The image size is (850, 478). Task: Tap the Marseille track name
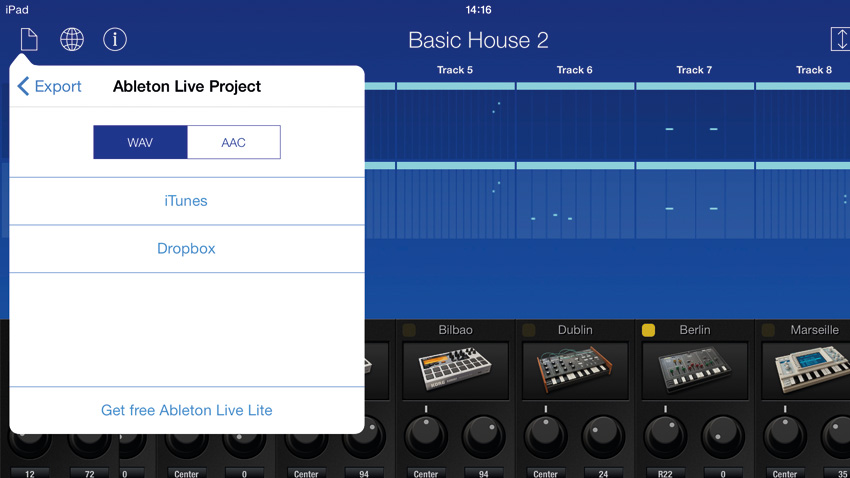click(x=814, y=330)
